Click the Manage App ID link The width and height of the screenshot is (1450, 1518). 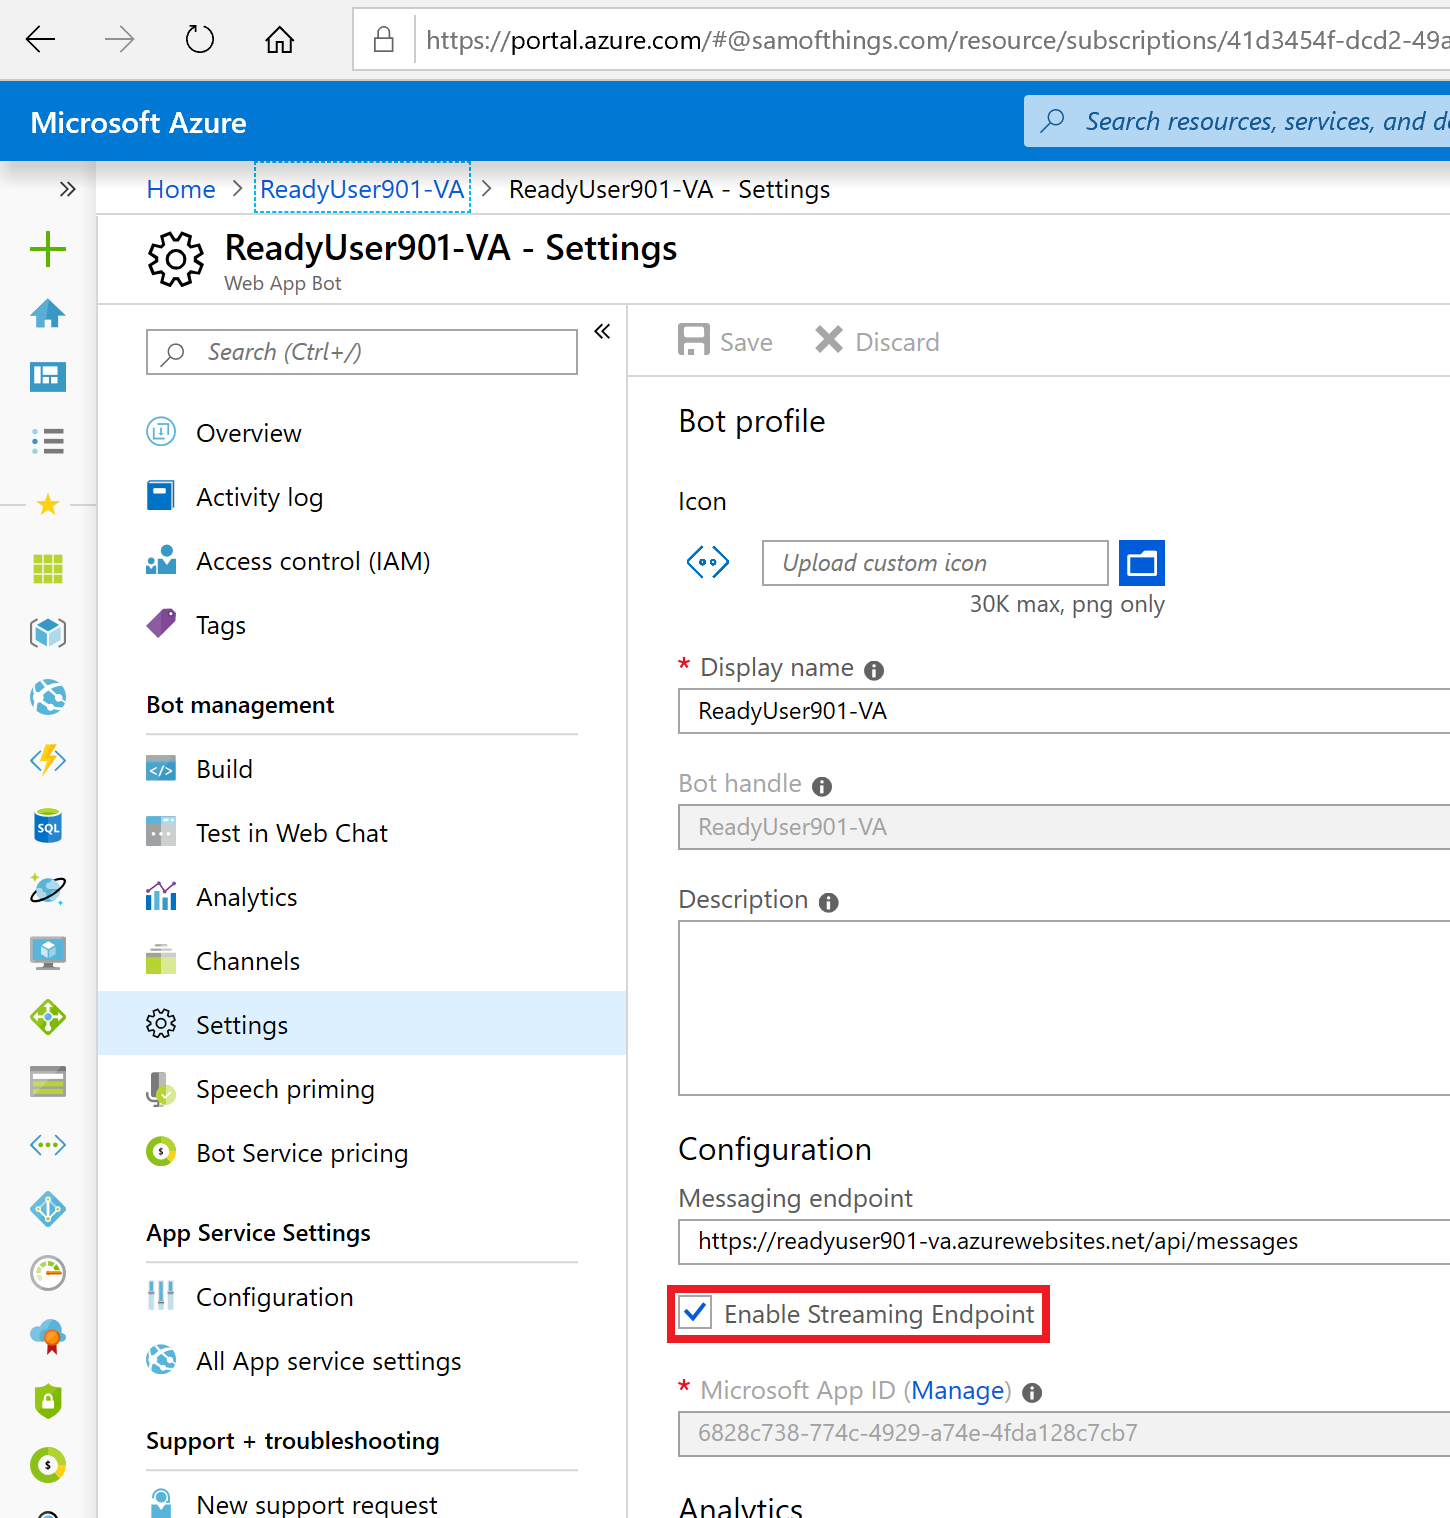pos(958,1390)
